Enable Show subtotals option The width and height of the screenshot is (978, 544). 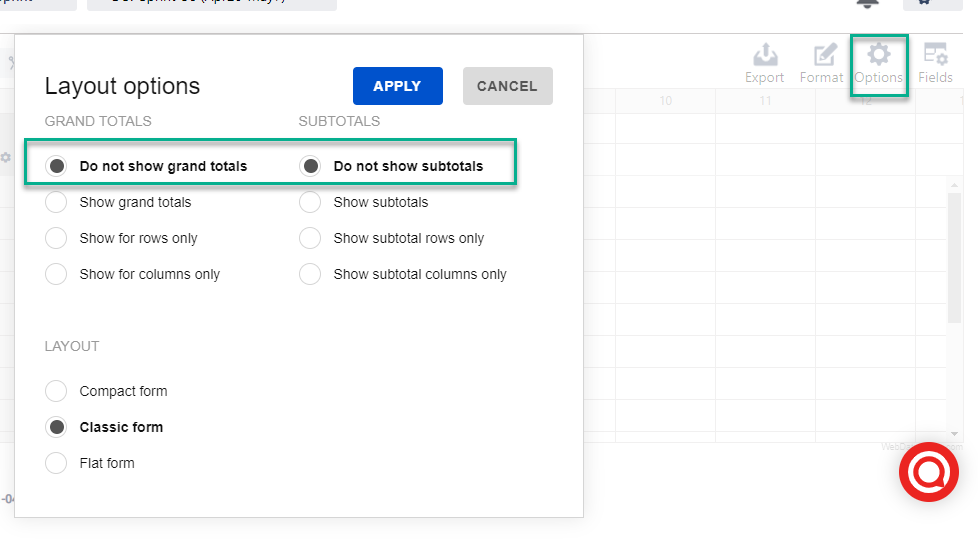311,202
